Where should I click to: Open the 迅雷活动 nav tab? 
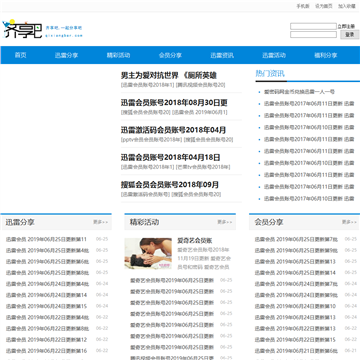pyautogui.click(x=274, y=55)
